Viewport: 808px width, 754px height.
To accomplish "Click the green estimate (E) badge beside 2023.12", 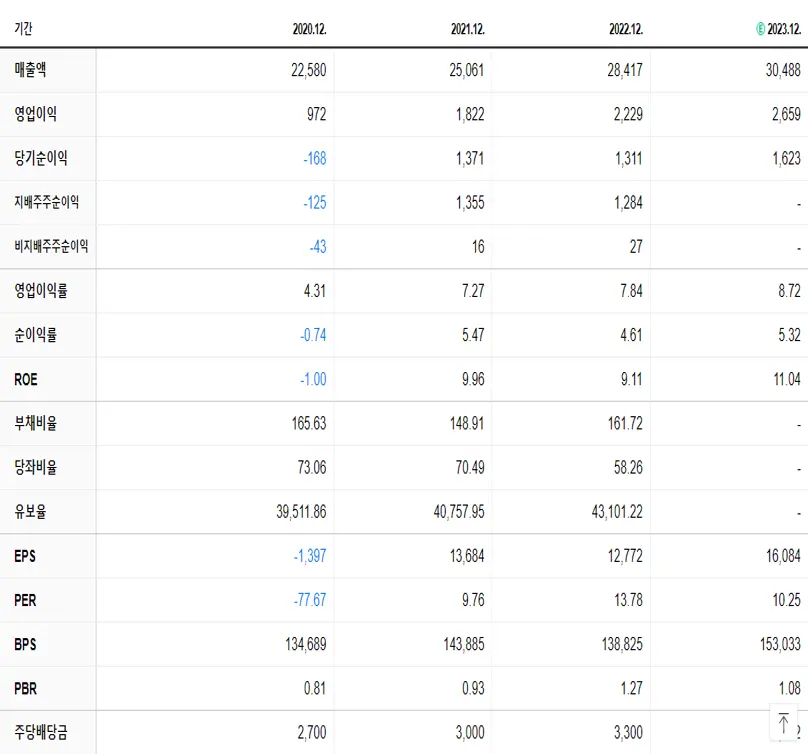I will pyautogui.click(x=761, y=30).
